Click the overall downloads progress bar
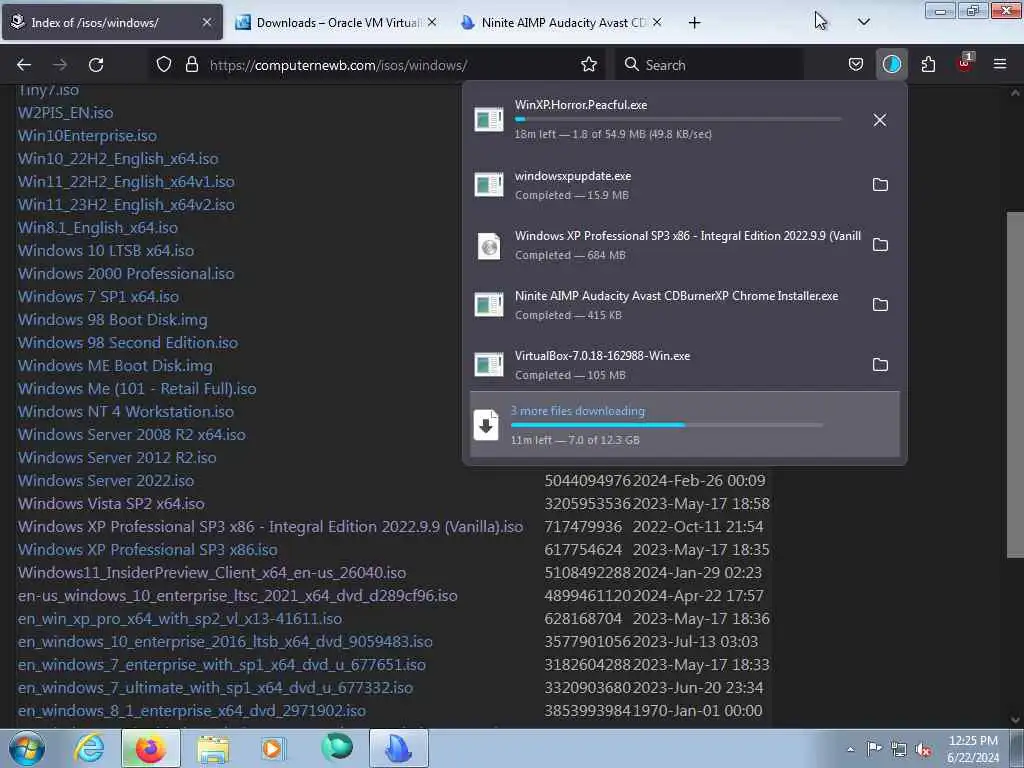Viewport: 1024px width, 768px height. (667, 425)
